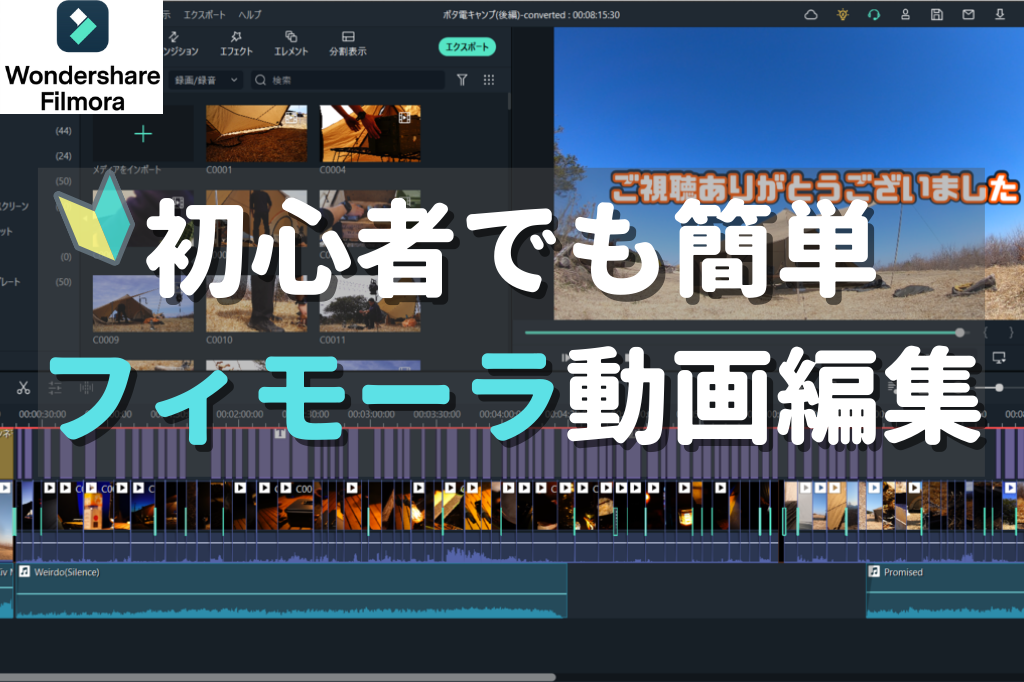
Task: Switch to the エレメント tab
Action: pos(291,43)
